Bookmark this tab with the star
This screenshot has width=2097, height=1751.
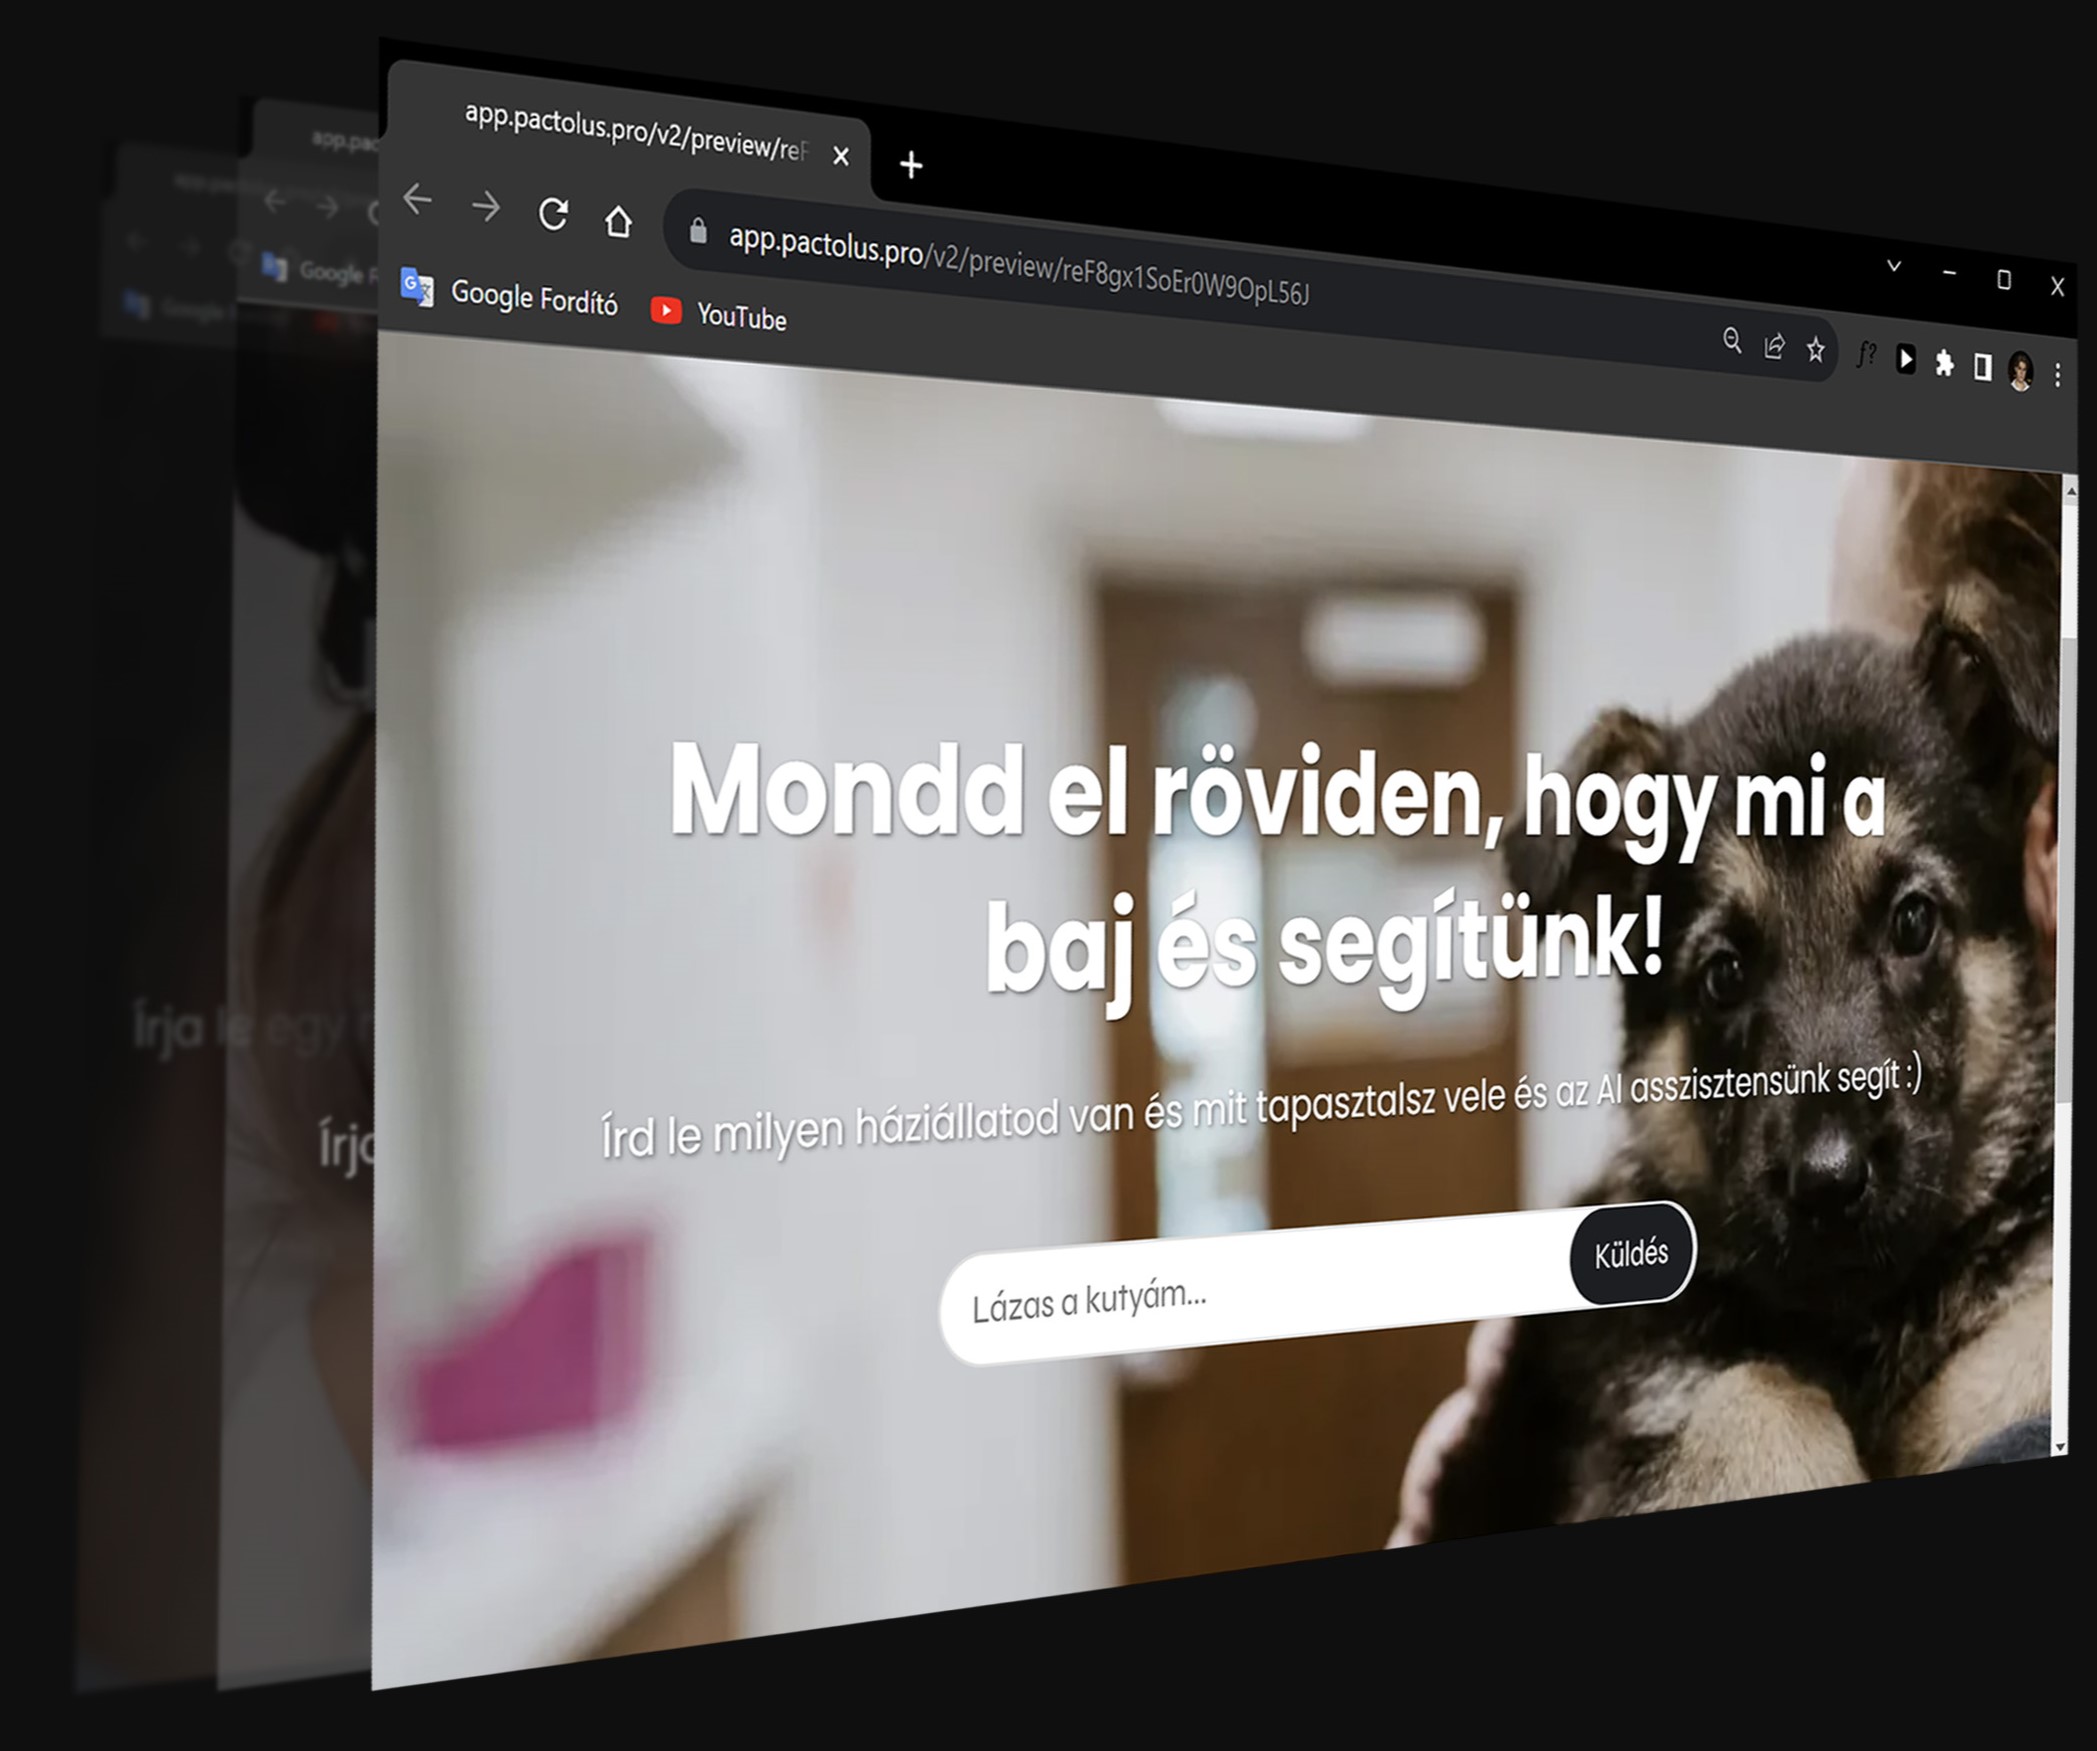tap(1815, 350)
